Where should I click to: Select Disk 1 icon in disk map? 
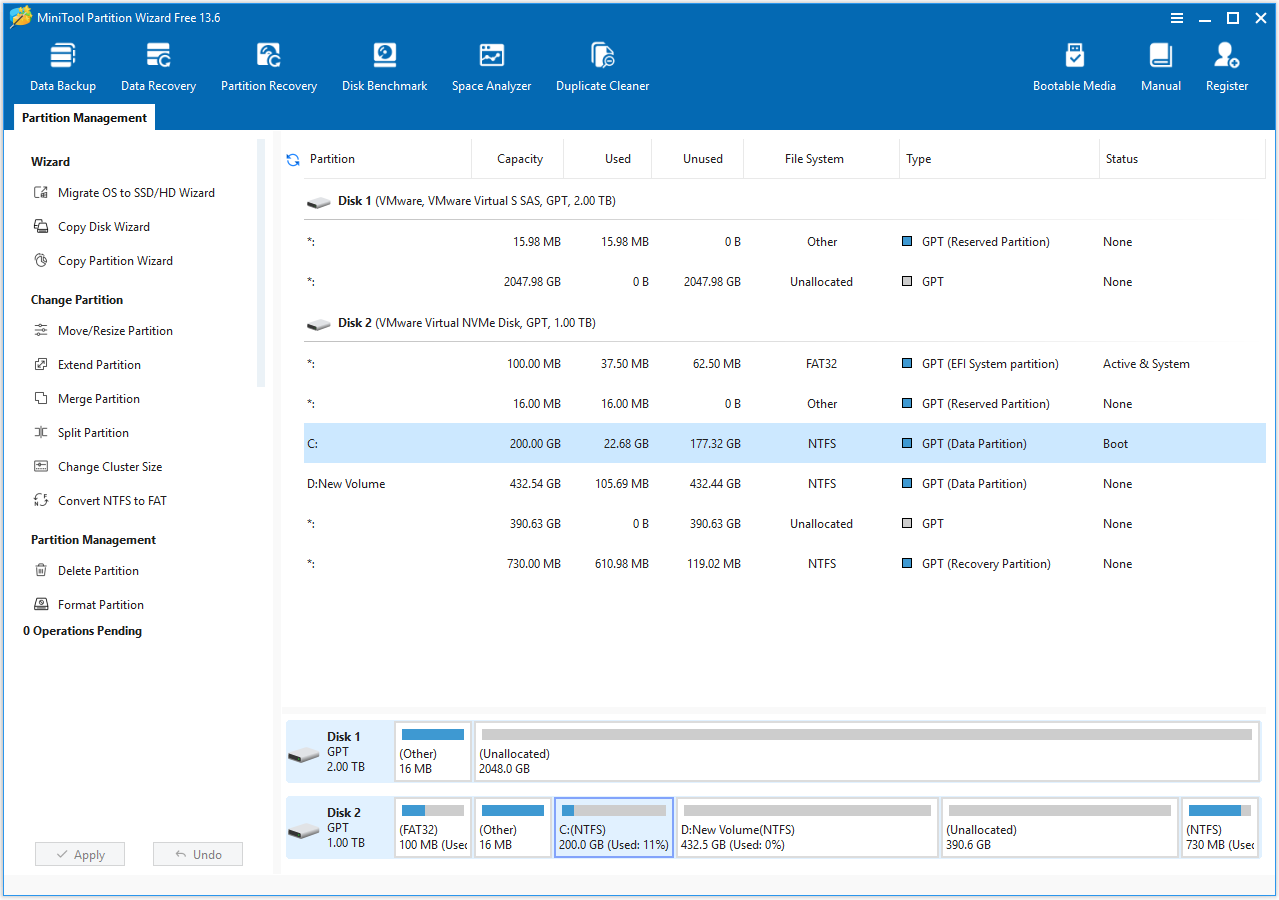click(x=304, y=753)
